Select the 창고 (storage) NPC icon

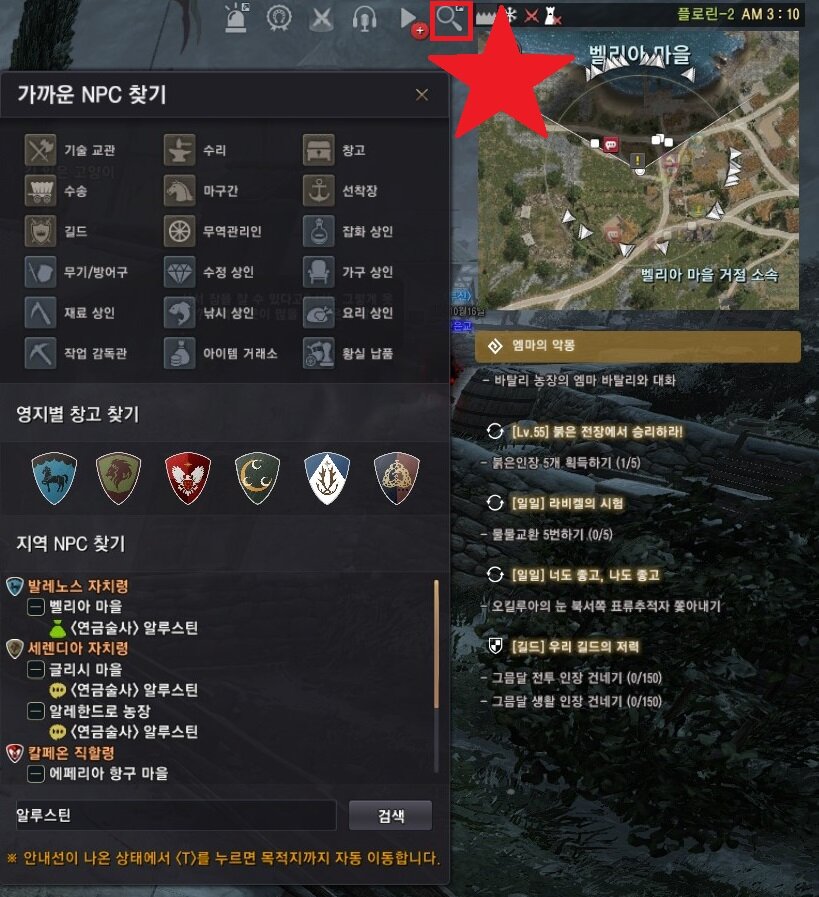point(319,150)
